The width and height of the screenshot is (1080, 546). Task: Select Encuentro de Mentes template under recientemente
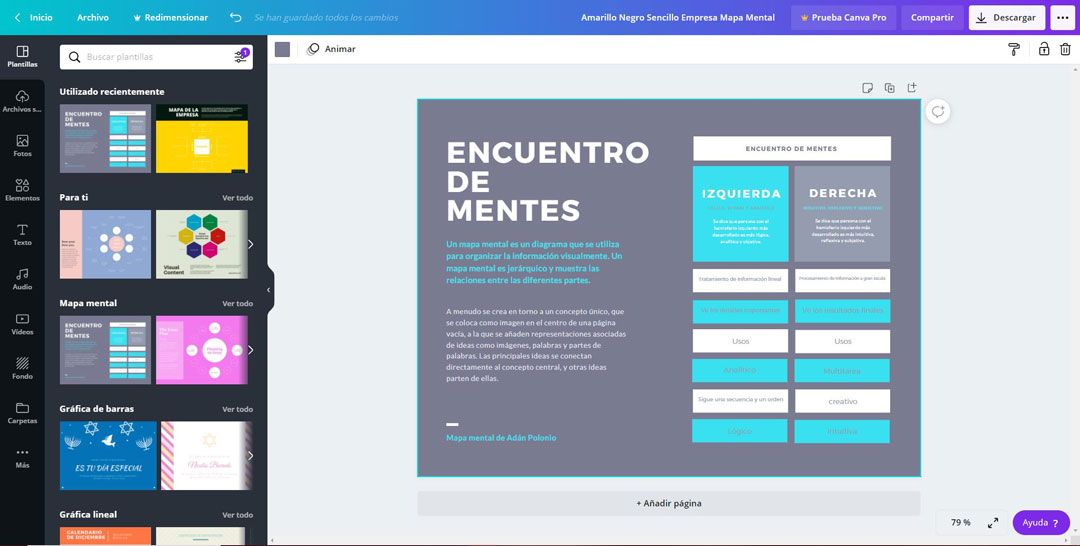105,138
